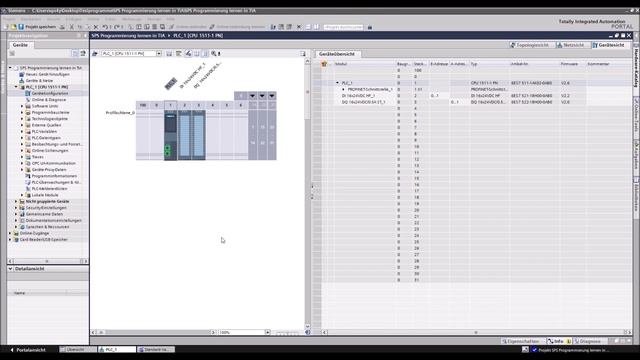Image resolution: width=640 pixels, height=360 pixels.
Task: Click the delete X toolbar icon
Action: [96, 27]
